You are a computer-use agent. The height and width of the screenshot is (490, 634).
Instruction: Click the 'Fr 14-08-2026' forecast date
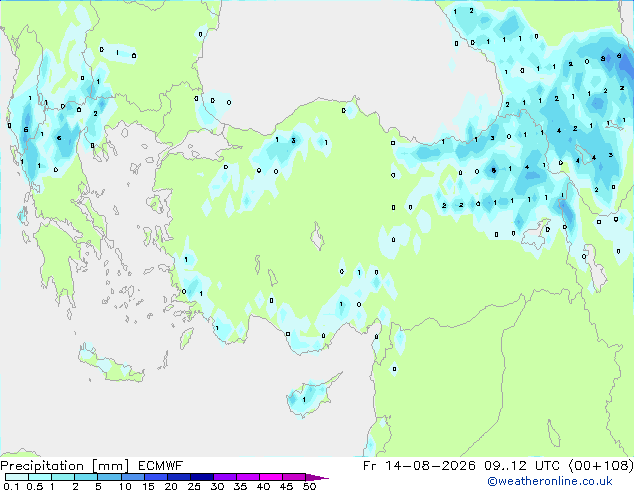click(x=419, y=466)
